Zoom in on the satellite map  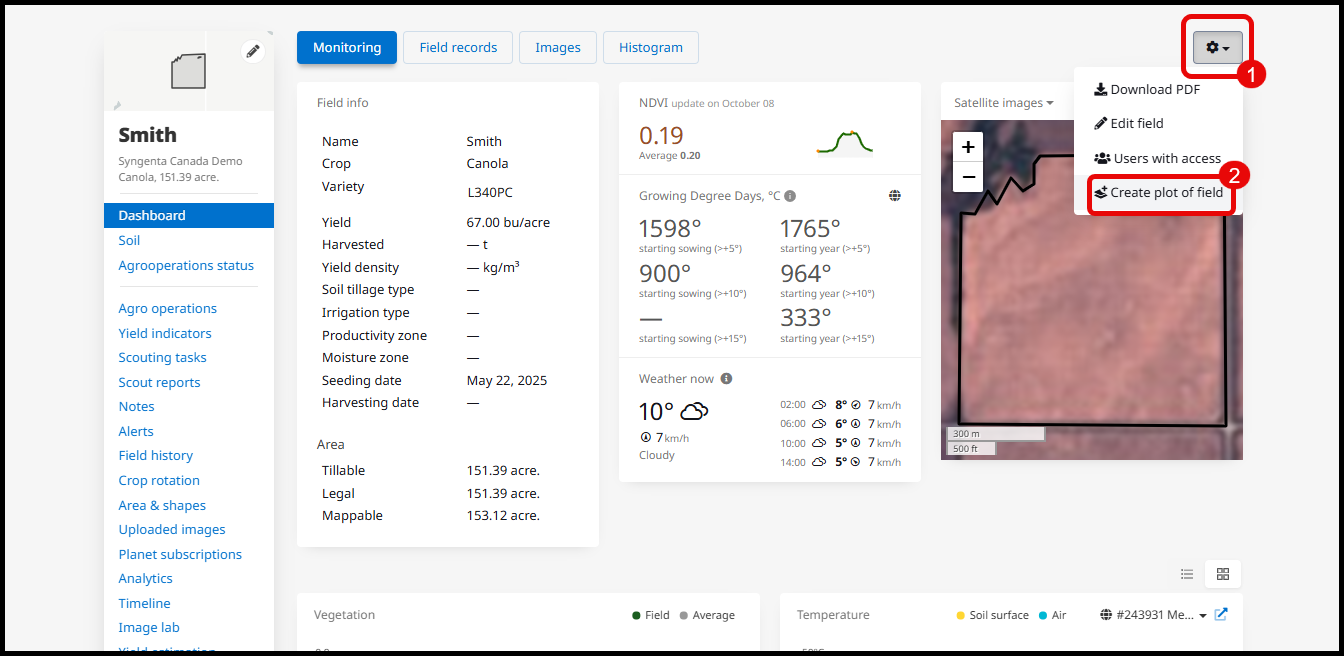[968, 147]
